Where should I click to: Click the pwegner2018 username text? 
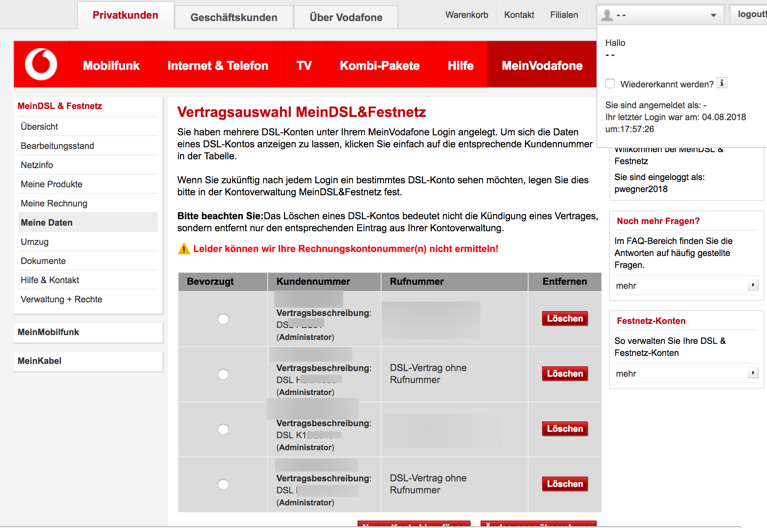coord(641,189)
